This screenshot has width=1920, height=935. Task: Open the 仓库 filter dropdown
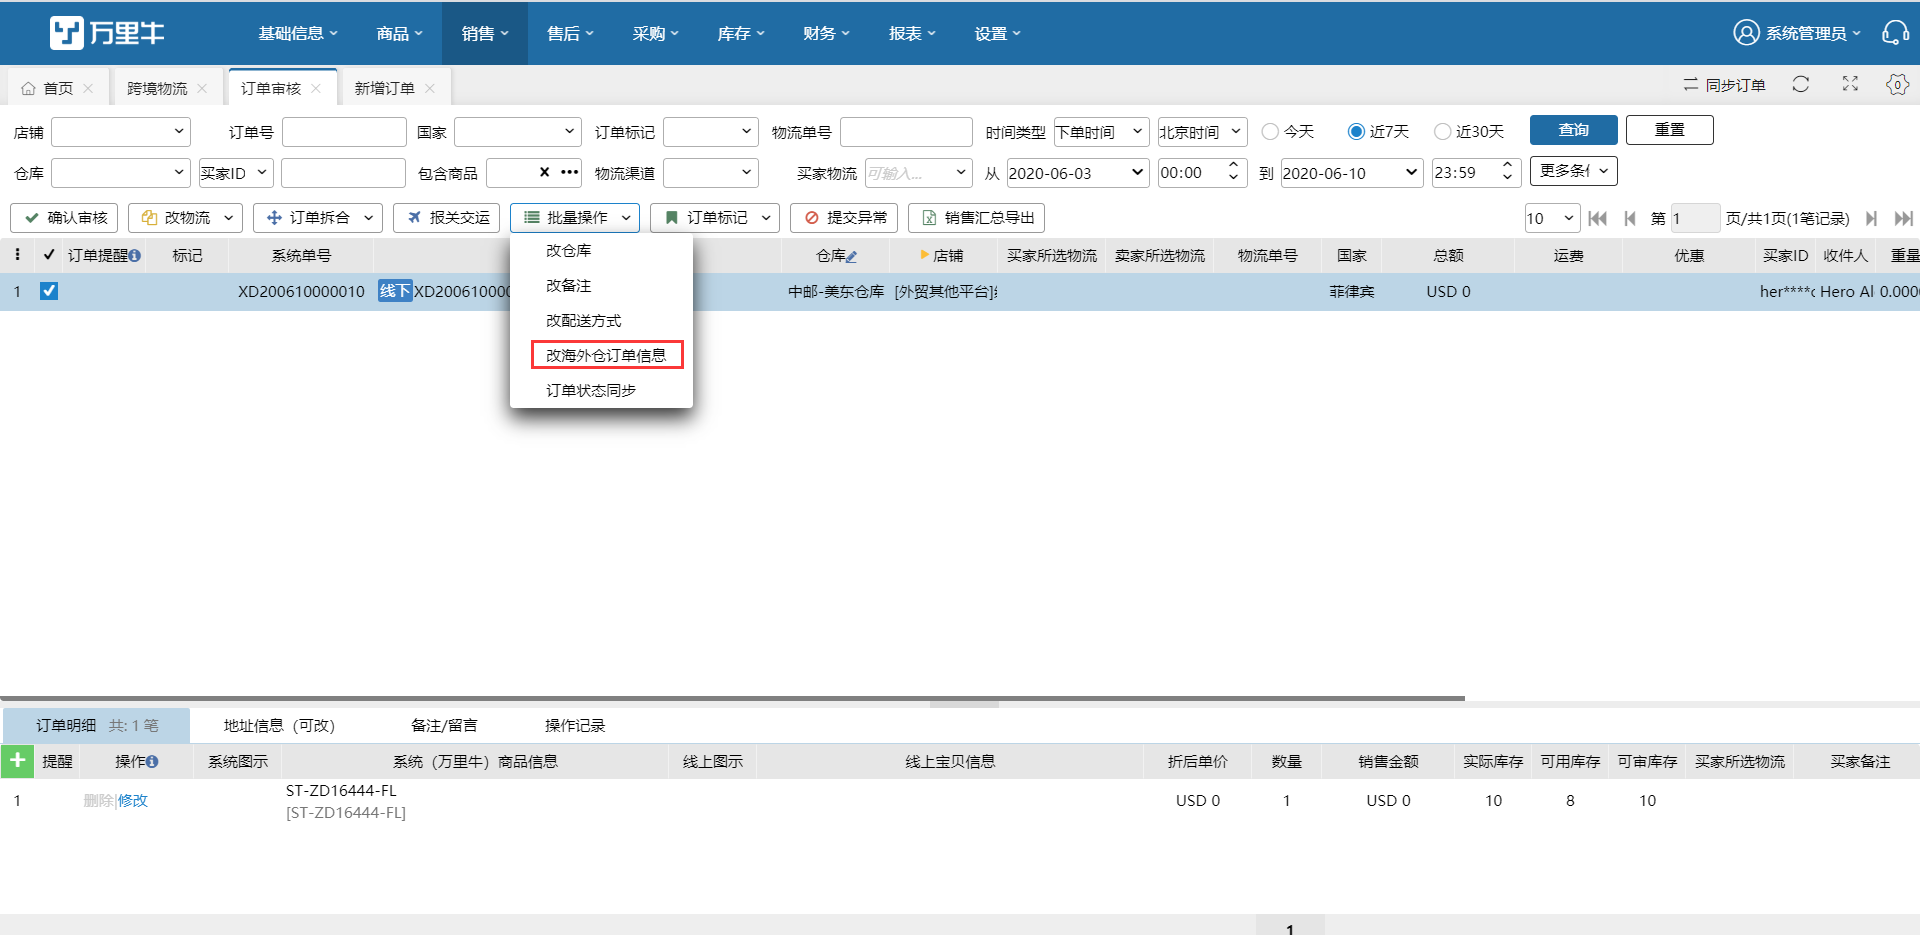(x=120, y=173)
